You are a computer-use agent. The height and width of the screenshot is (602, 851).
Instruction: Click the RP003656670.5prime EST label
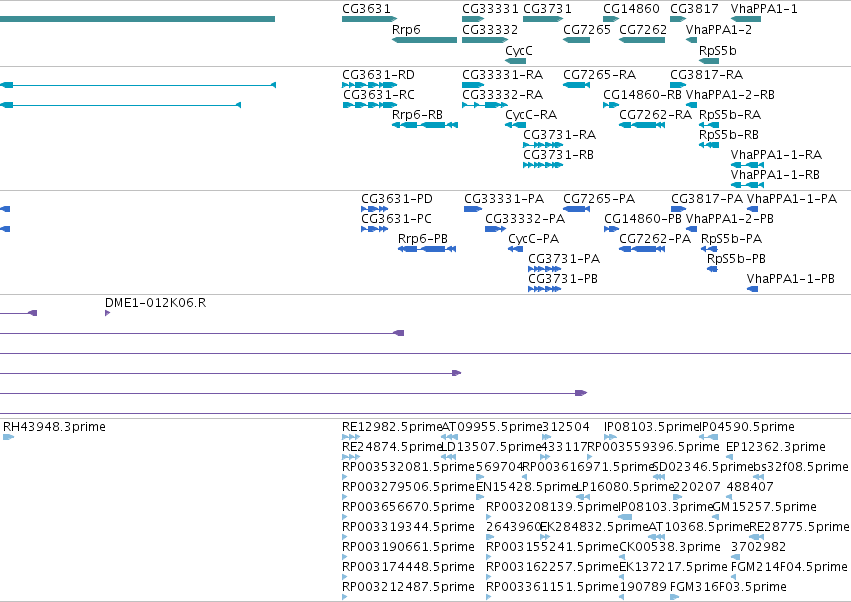(408, 506)
